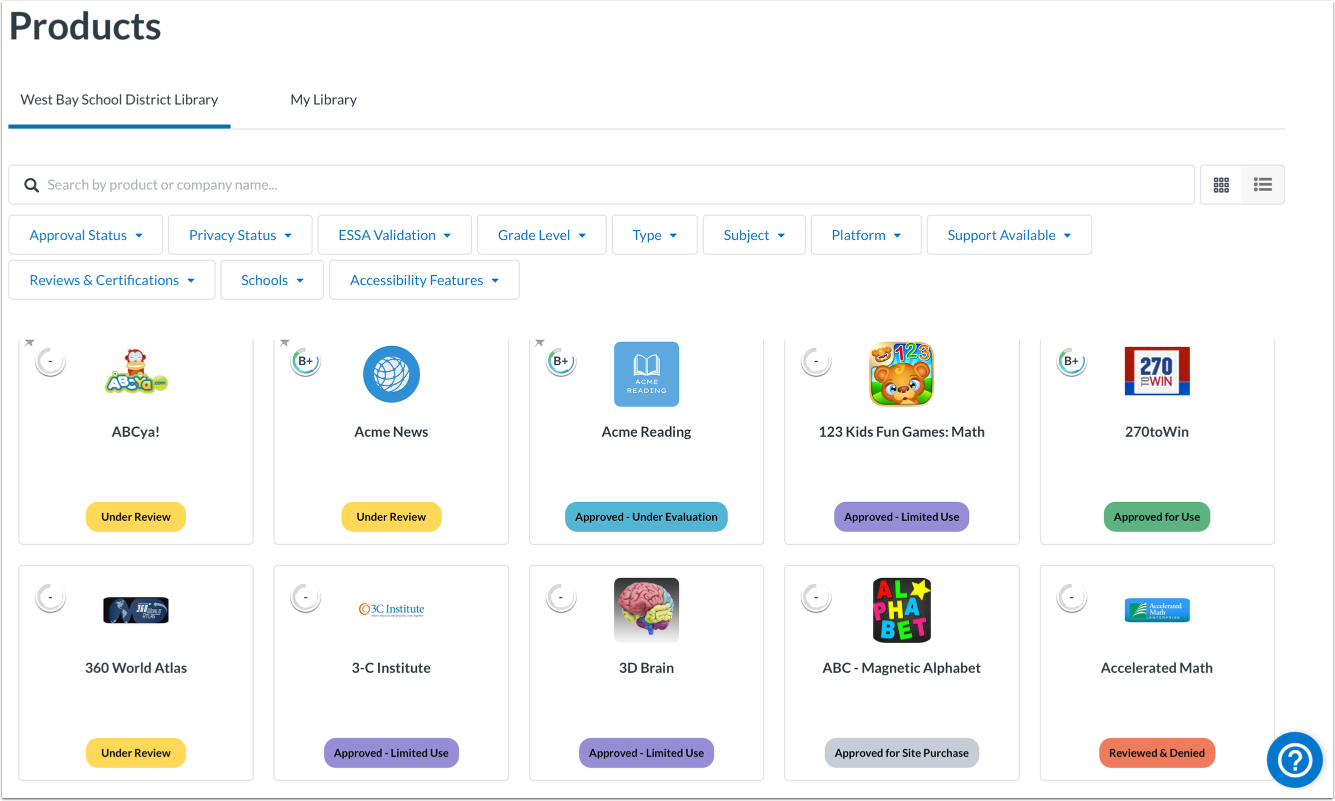Expand the Approval Status filter
This screenshot has height=801, width=1335.
(86, 235)
